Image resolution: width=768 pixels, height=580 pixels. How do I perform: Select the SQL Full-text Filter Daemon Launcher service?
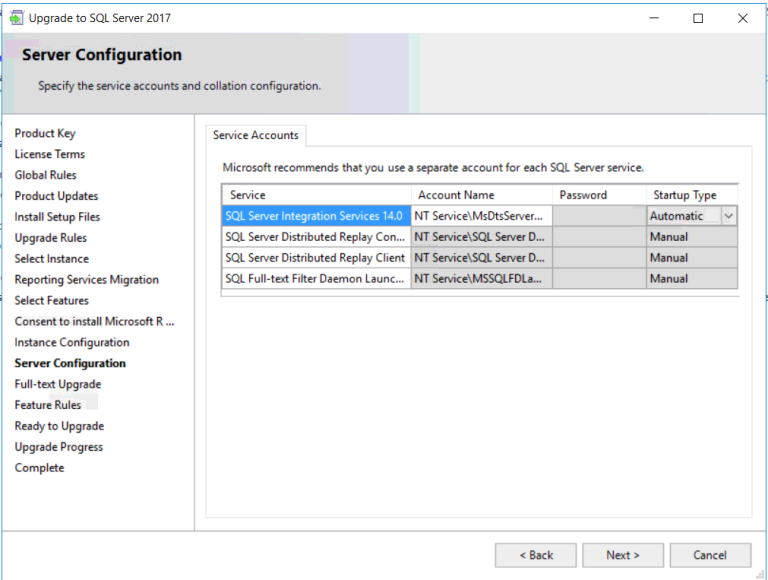315,279
